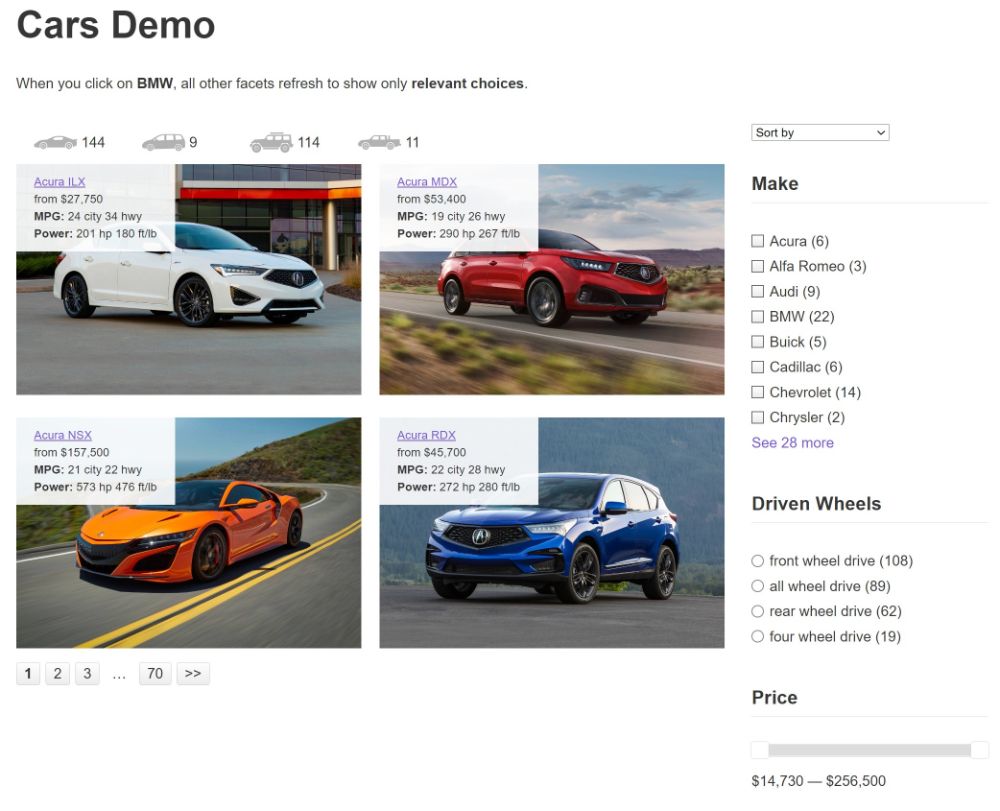Screen dimensions: 1000x811
Task: Choose four wheel drive option
Action: point(757,636)
